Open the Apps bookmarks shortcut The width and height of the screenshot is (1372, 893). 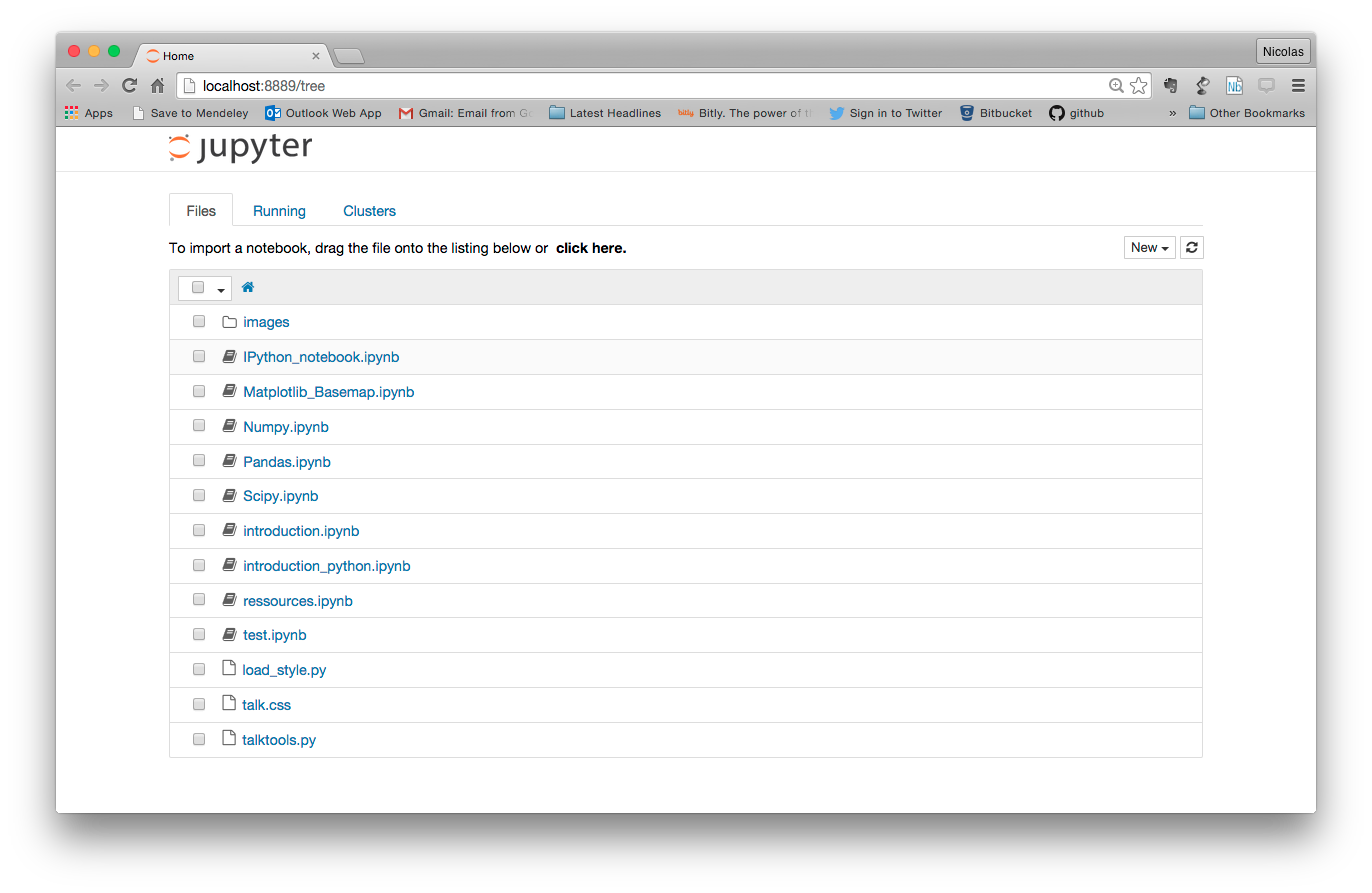pos(89,113)
